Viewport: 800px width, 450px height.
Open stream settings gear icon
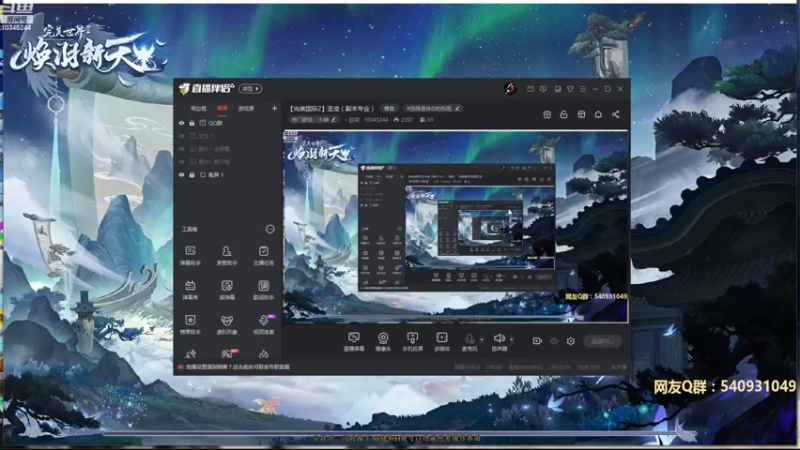570,341
